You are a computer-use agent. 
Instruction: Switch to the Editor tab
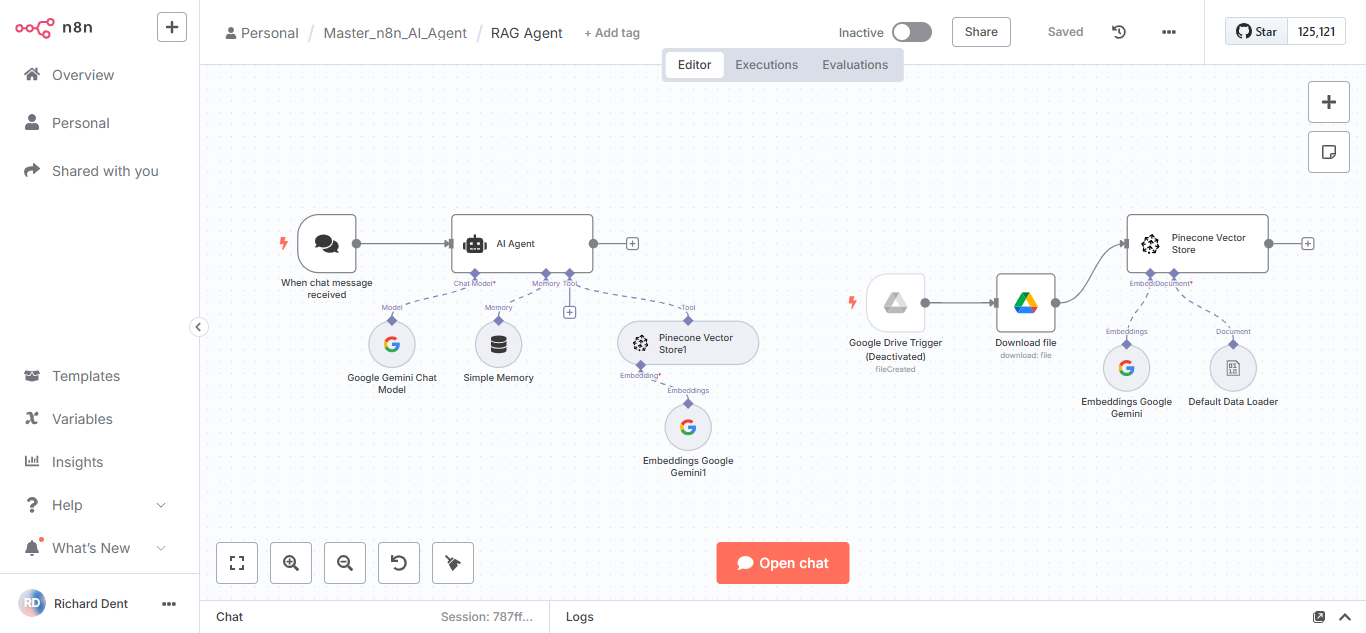pos(694,65)
